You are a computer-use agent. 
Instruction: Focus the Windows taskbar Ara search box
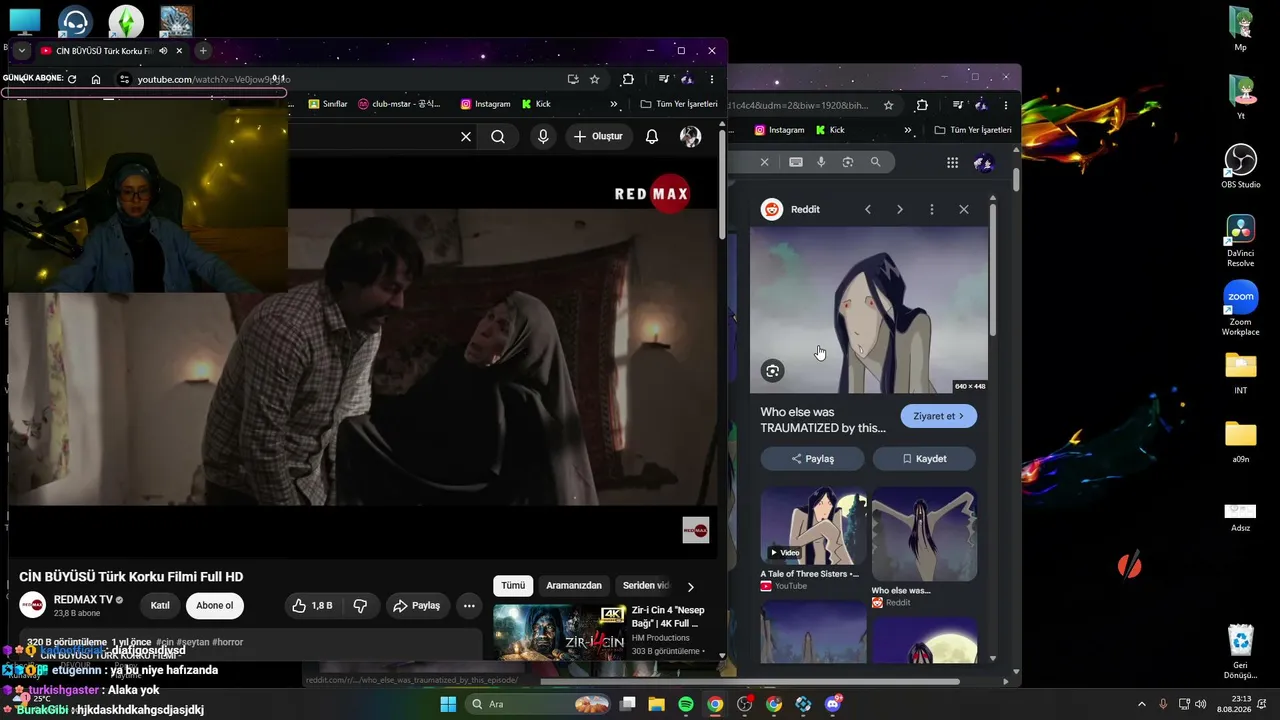tap(540, 704)
